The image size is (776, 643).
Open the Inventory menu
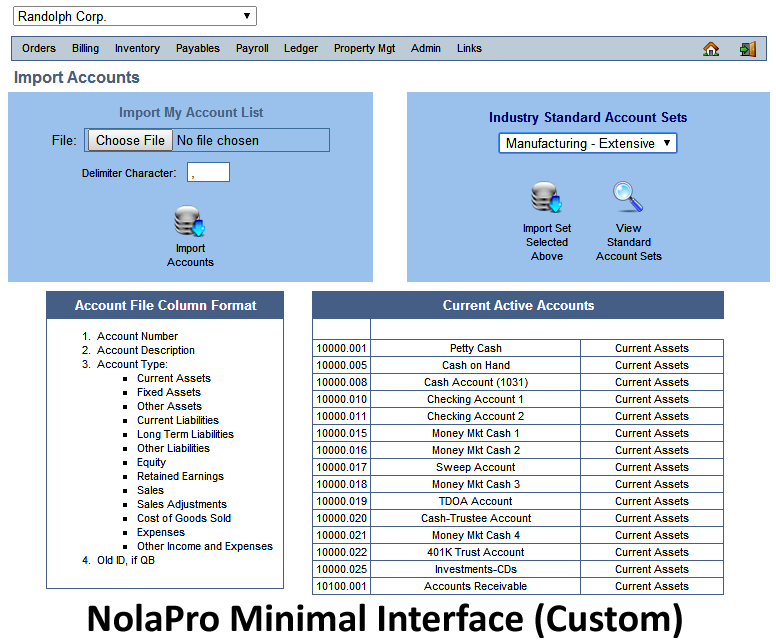tap(137, 48)
